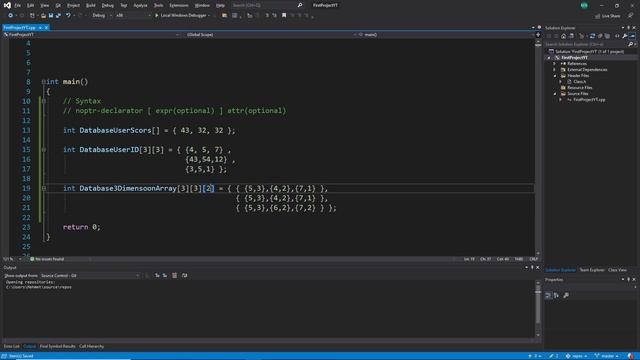Toggle Word Wrap in Output panel
640x360 pixels.
click(184, 276)
